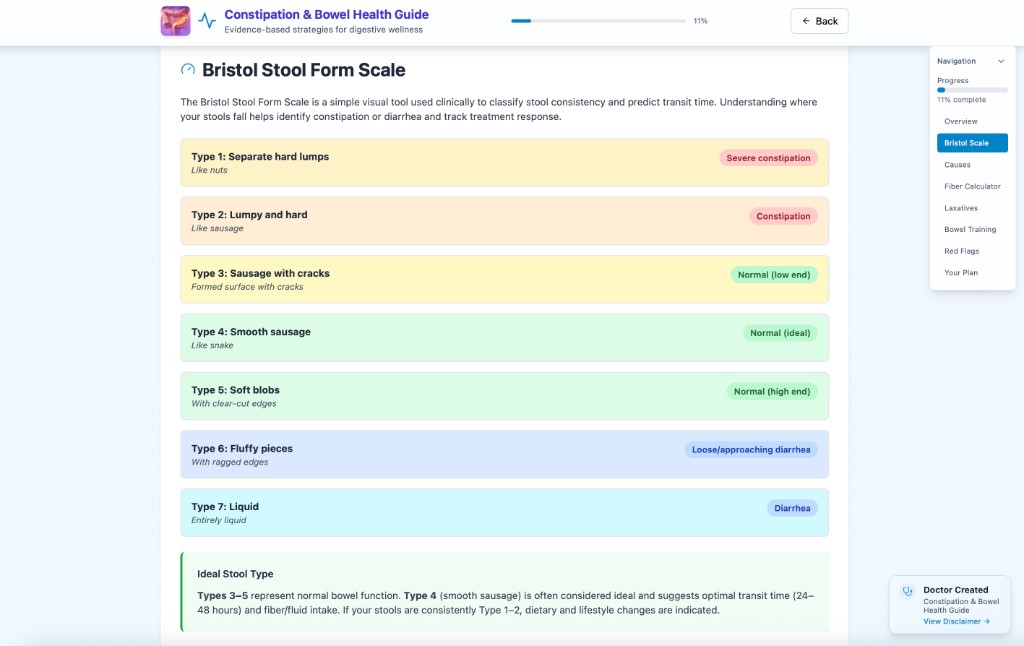Select the Severe constipation badge on Type 1
This screenshot has height=646, width=1024.
769,157
